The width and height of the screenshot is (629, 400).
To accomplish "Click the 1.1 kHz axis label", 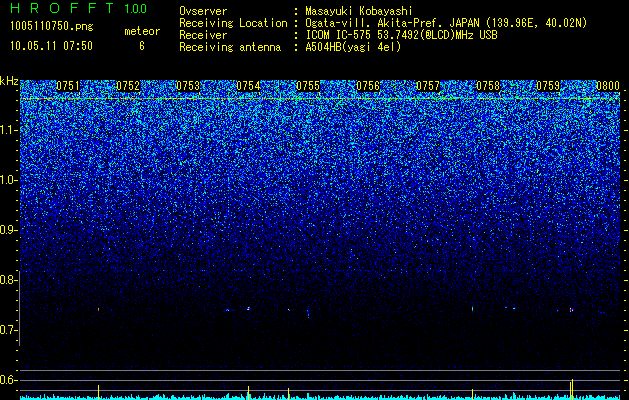I will (9, 130).
